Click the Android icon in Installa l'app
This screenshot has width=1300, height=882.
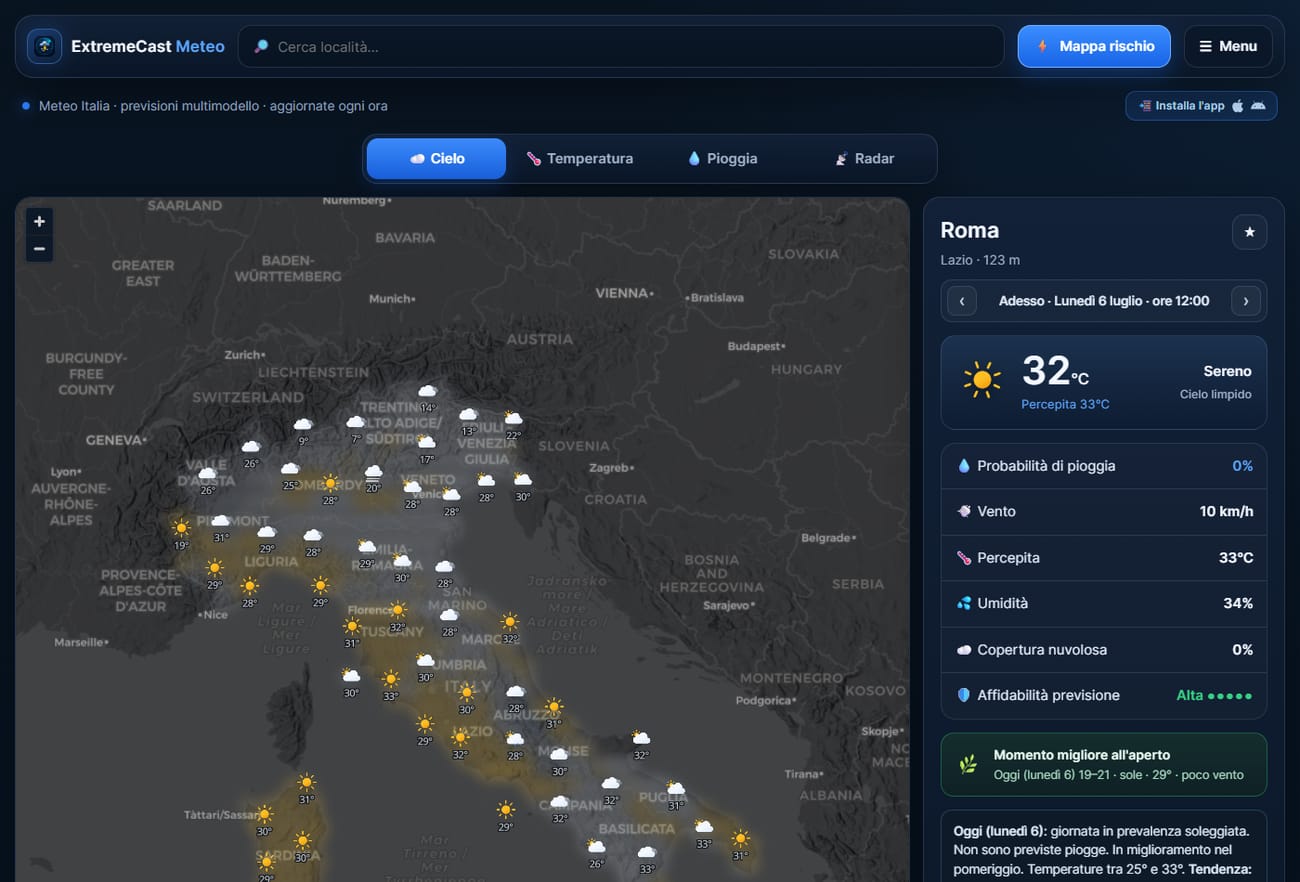tap(1258, 105)
